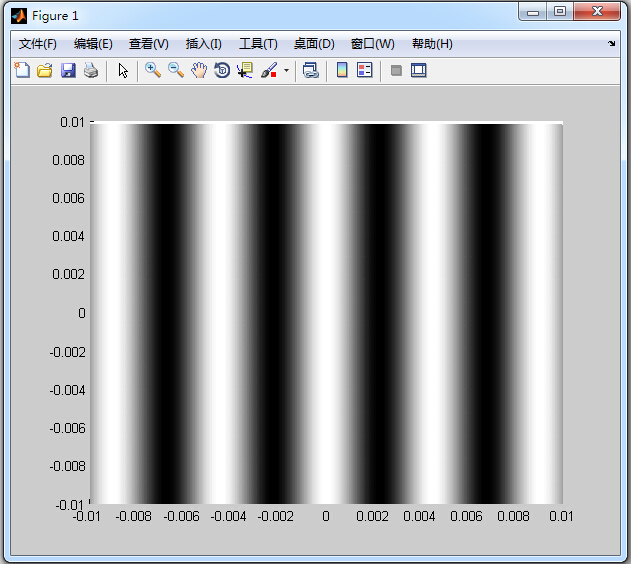Click the MATLAB logo in title bar
Viewport: 631px width, 564px height.
[19, 16]
